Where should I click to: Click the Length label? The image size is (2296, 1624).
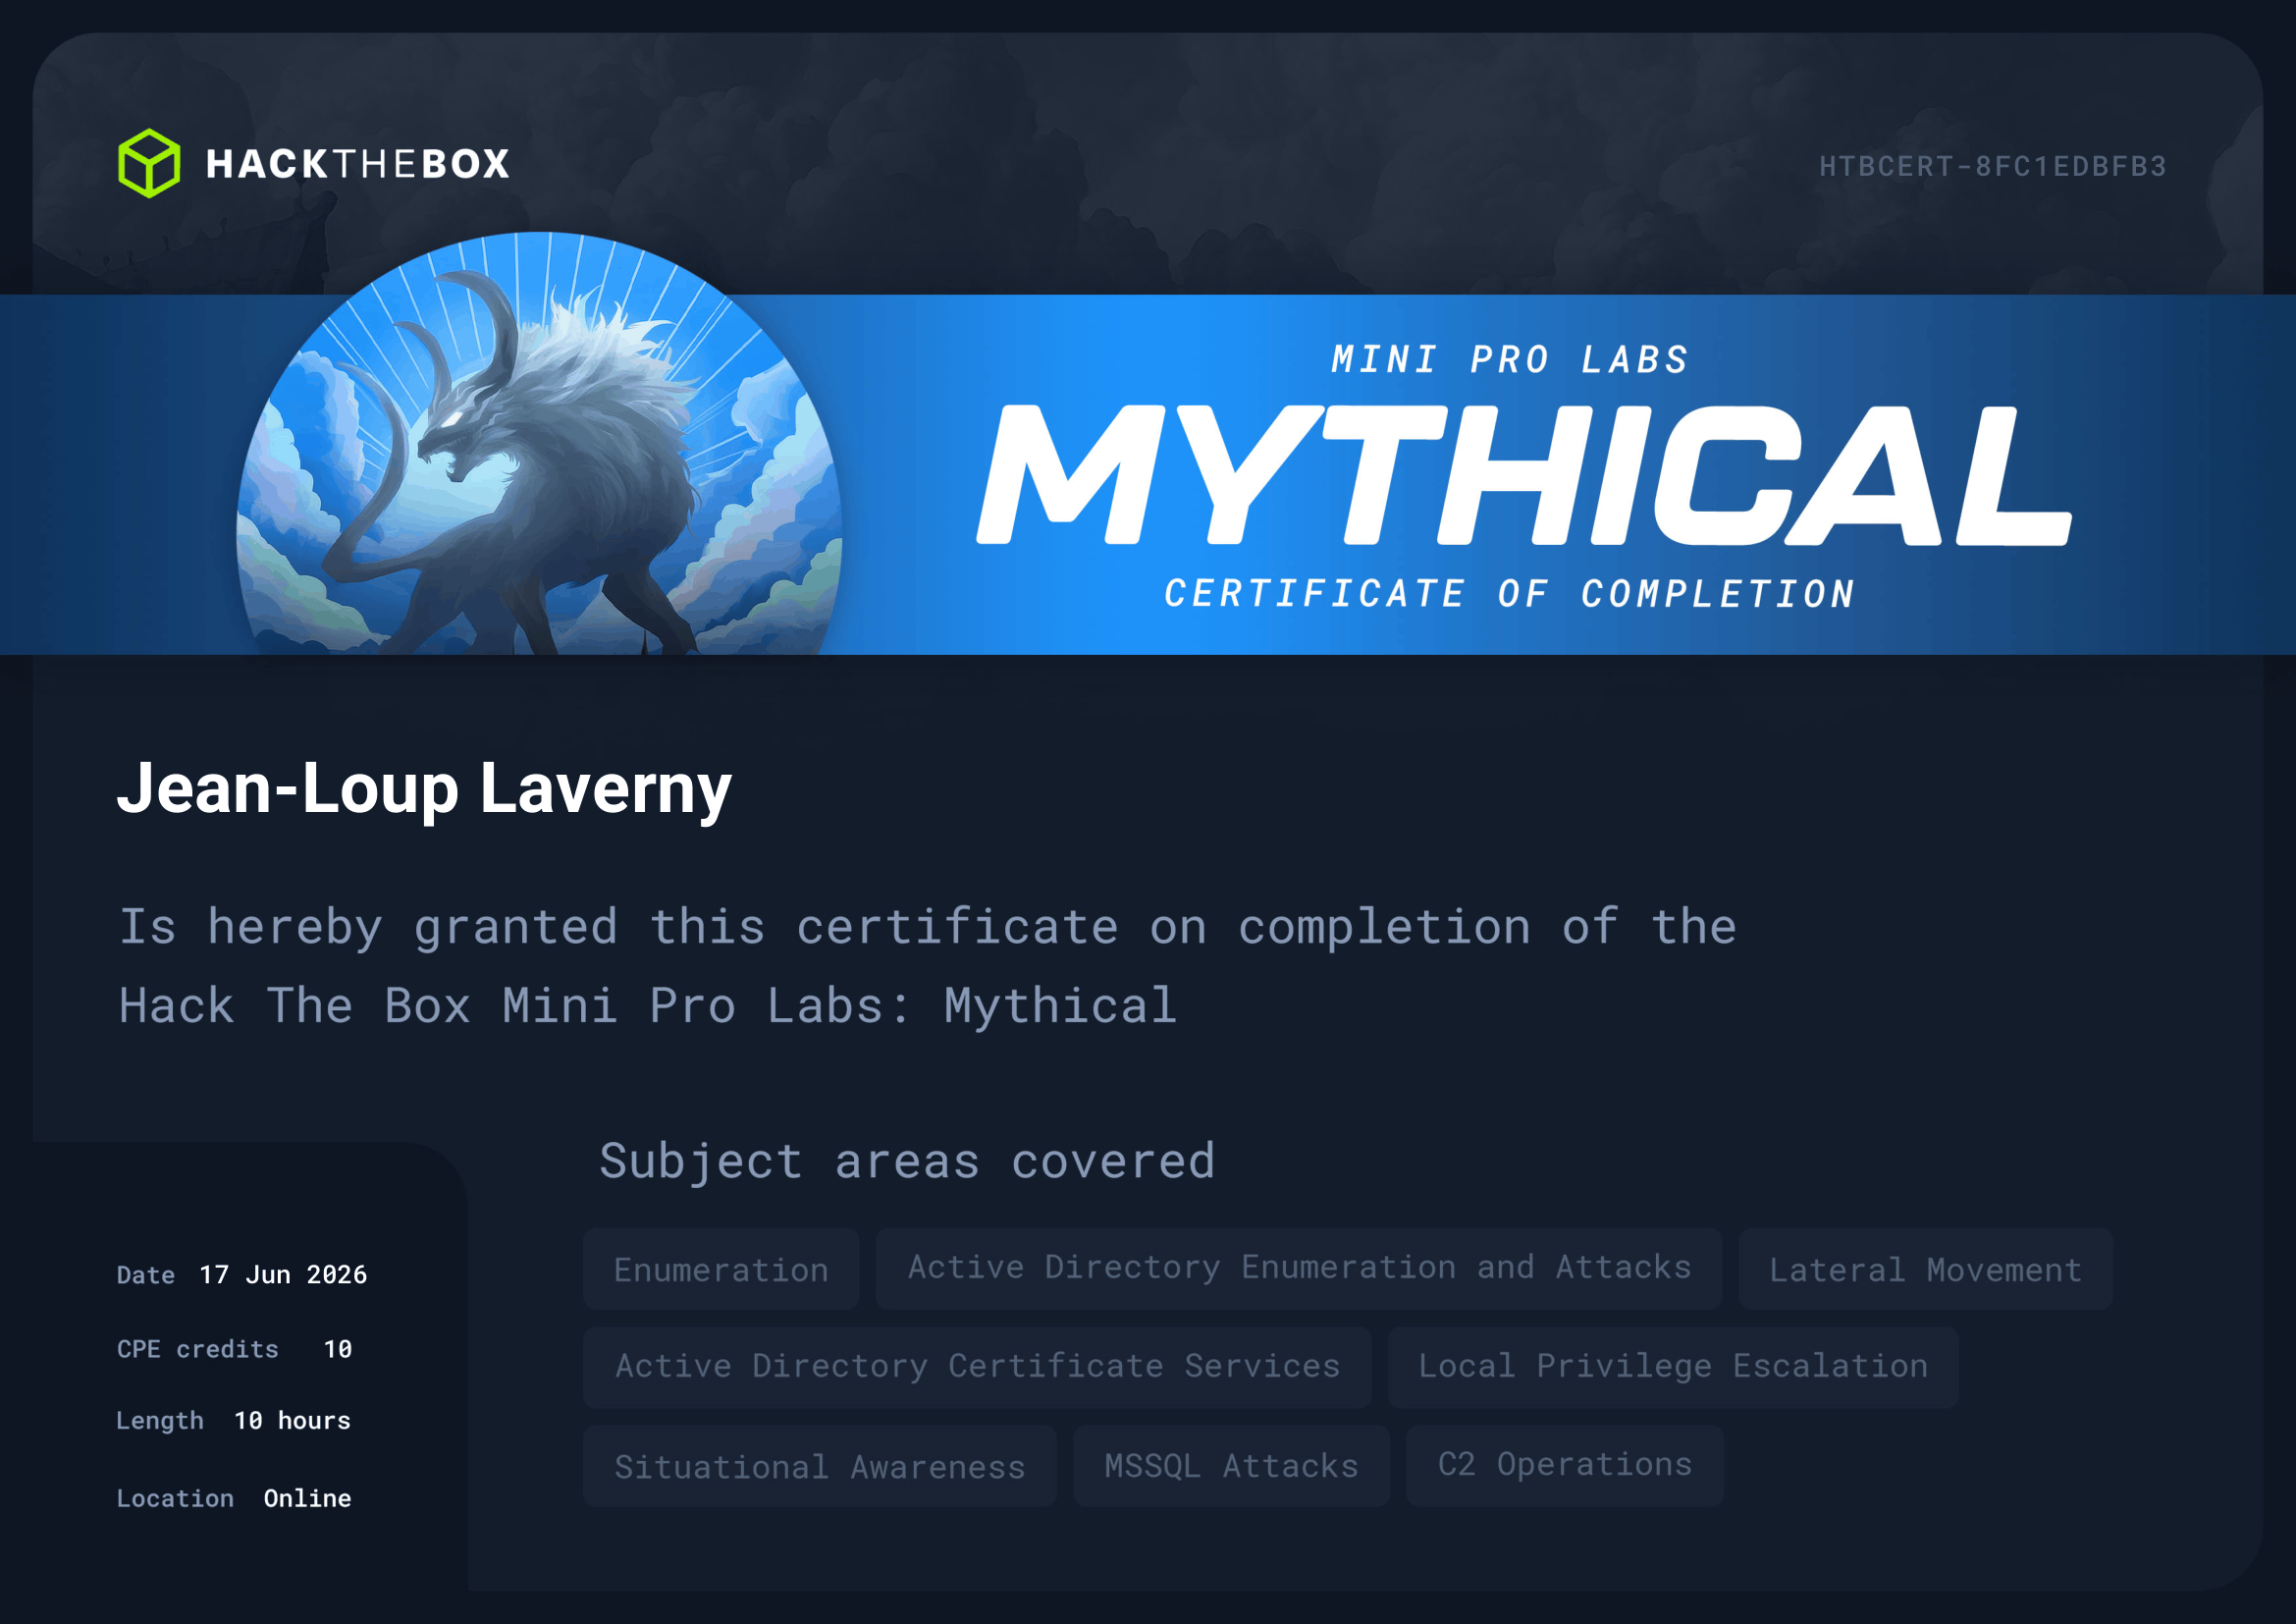160,1421
